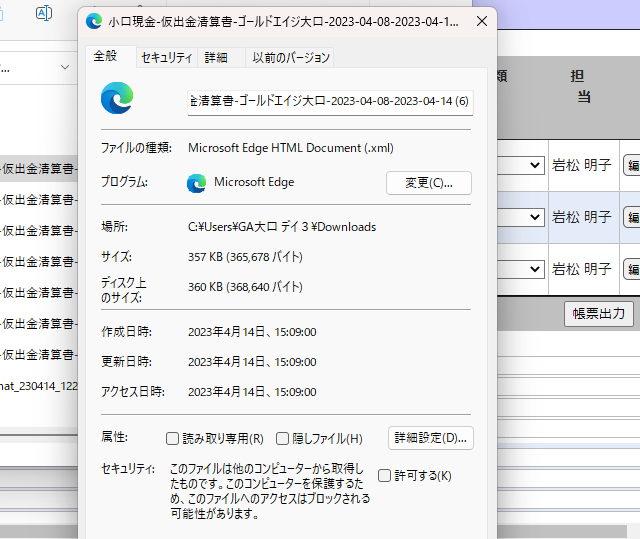Check the 許可する unblock checkbox
The image size is (640, 539).
pos(385,475)
